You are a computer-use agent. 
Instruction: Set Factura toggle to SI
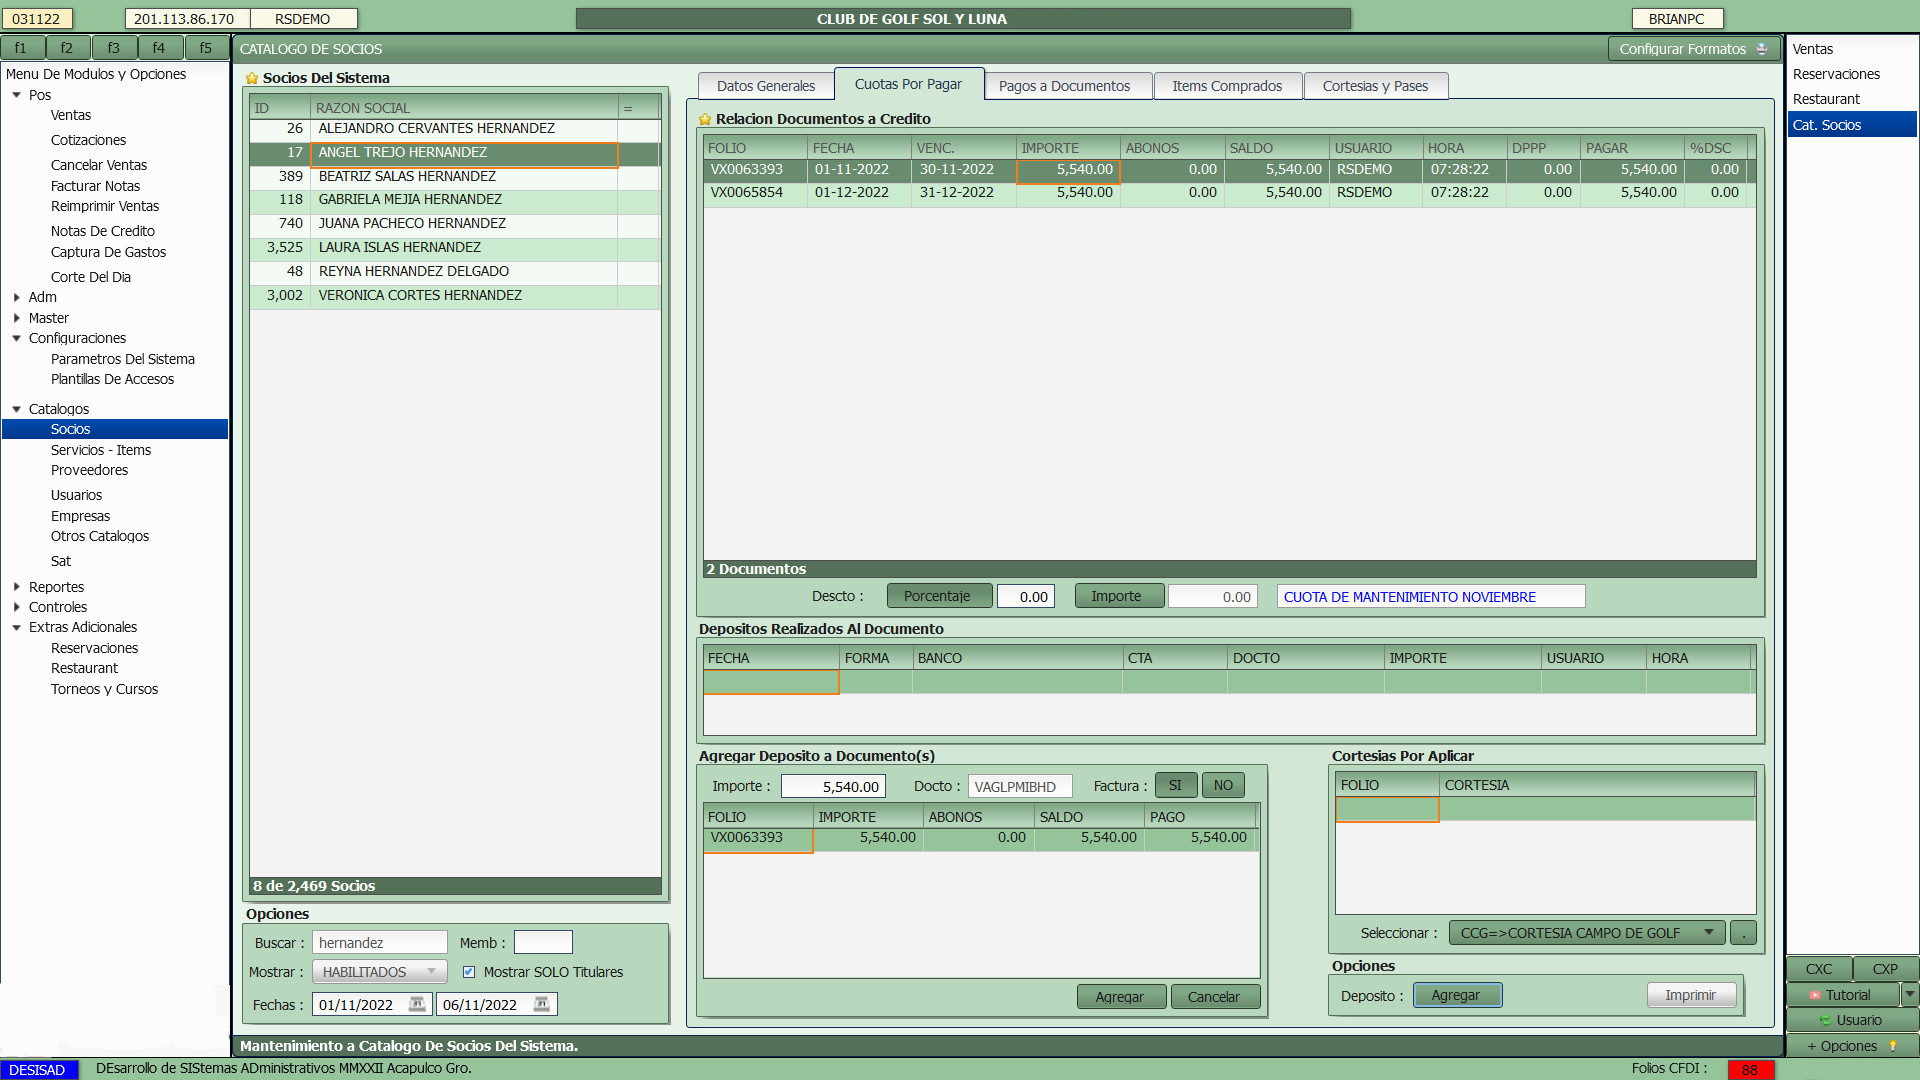1175,786
